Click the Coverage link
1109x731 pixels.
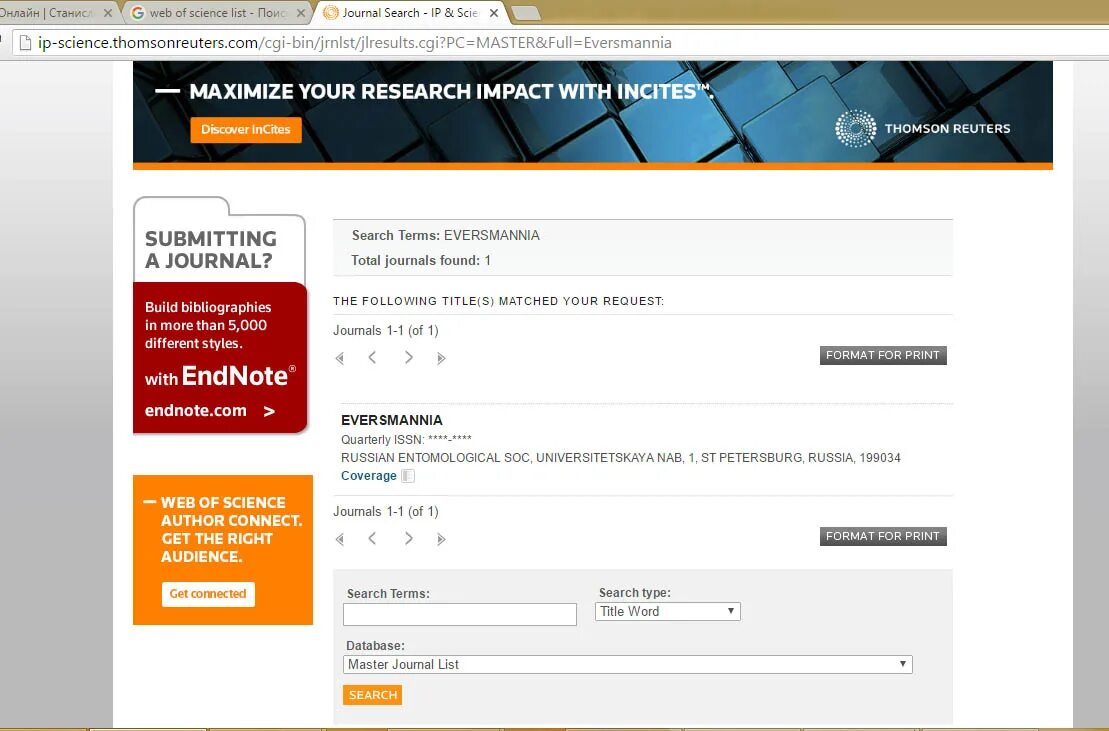pyautogui.click(x=370, y=475)
